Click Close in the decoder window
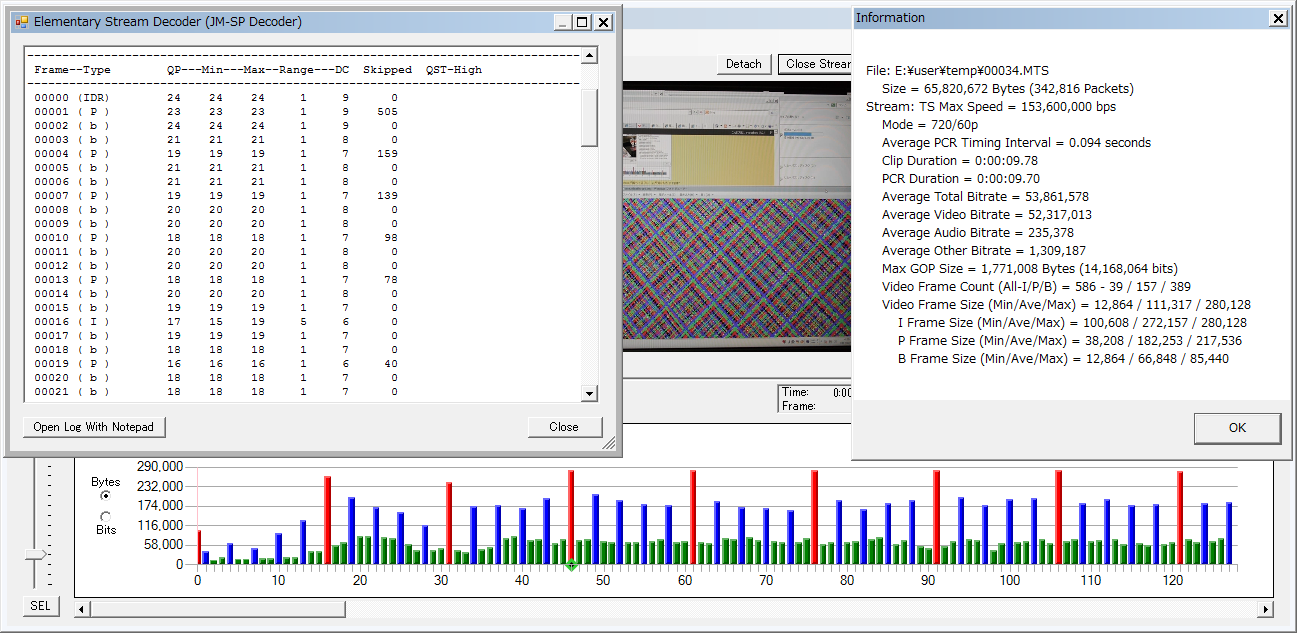This screenshot has width=1297, height=633. click(x=564, y=427)
